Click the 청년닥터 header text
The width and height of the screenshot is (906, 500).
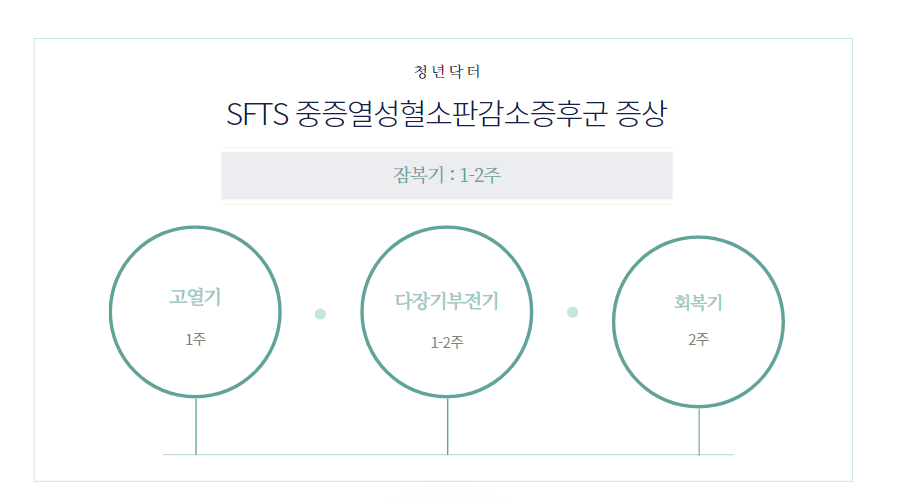(447, 72)
